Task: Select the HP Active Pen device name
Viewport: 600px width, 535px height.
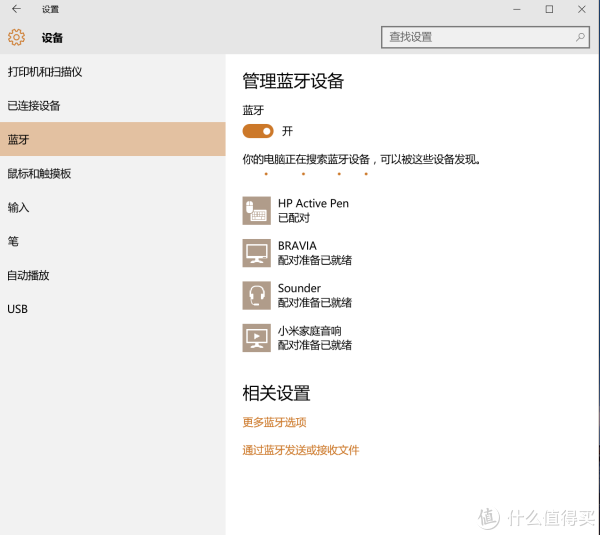Action: click(x=313, y=203)
